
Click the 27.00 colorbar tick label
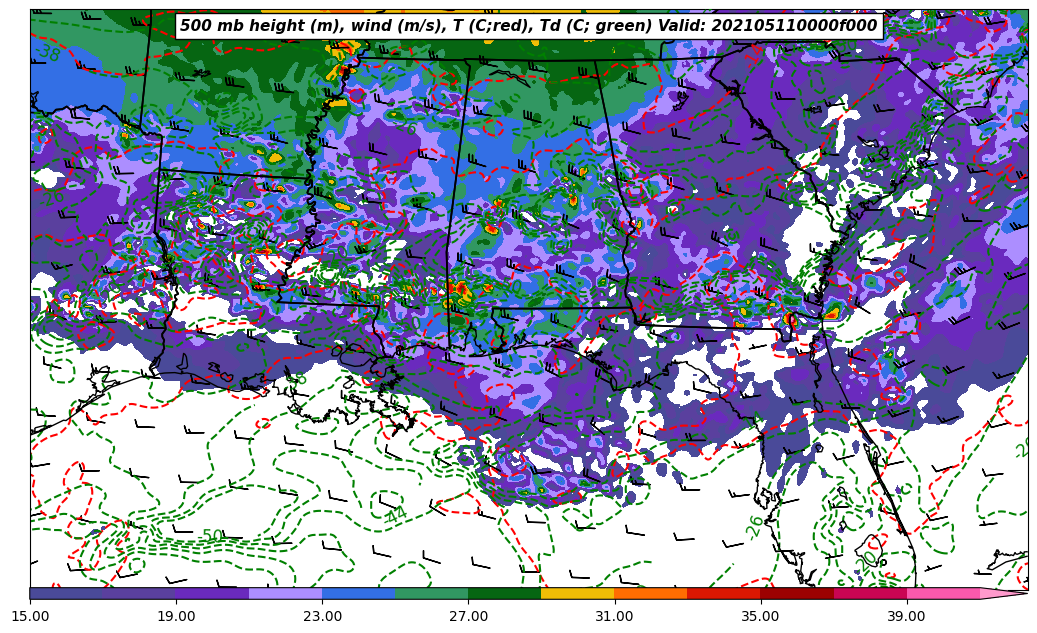[468, 616]
